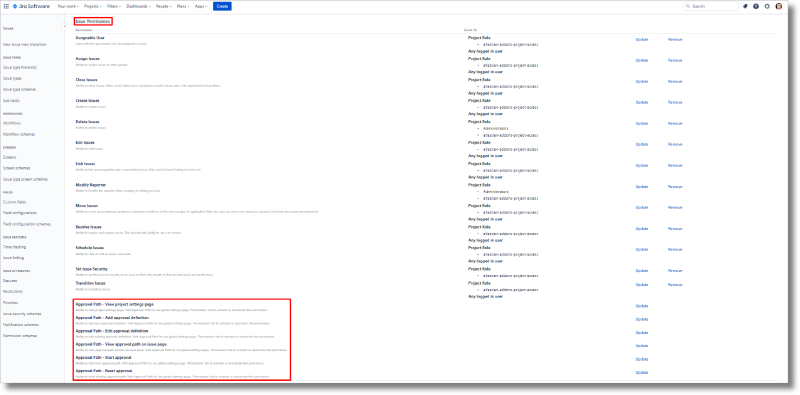Image resolution: width=800 pixels, height=395 pixels.
Task: Open the Projects dropdown
Action: tap(93, 6)
